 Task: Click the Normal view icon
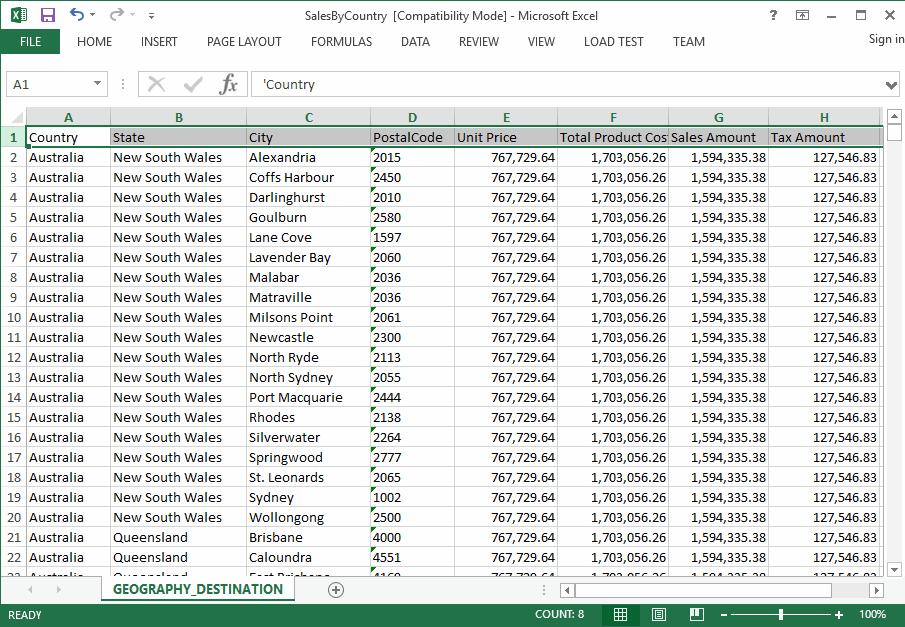tap(620, 613)
